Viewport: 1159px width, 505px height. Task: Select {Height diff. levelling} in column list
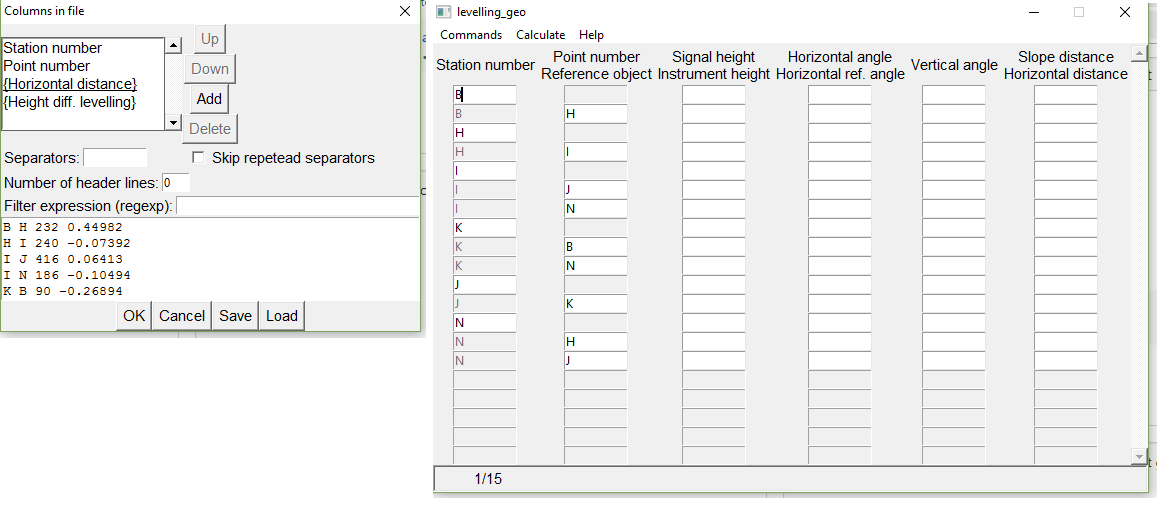(70, 102)
